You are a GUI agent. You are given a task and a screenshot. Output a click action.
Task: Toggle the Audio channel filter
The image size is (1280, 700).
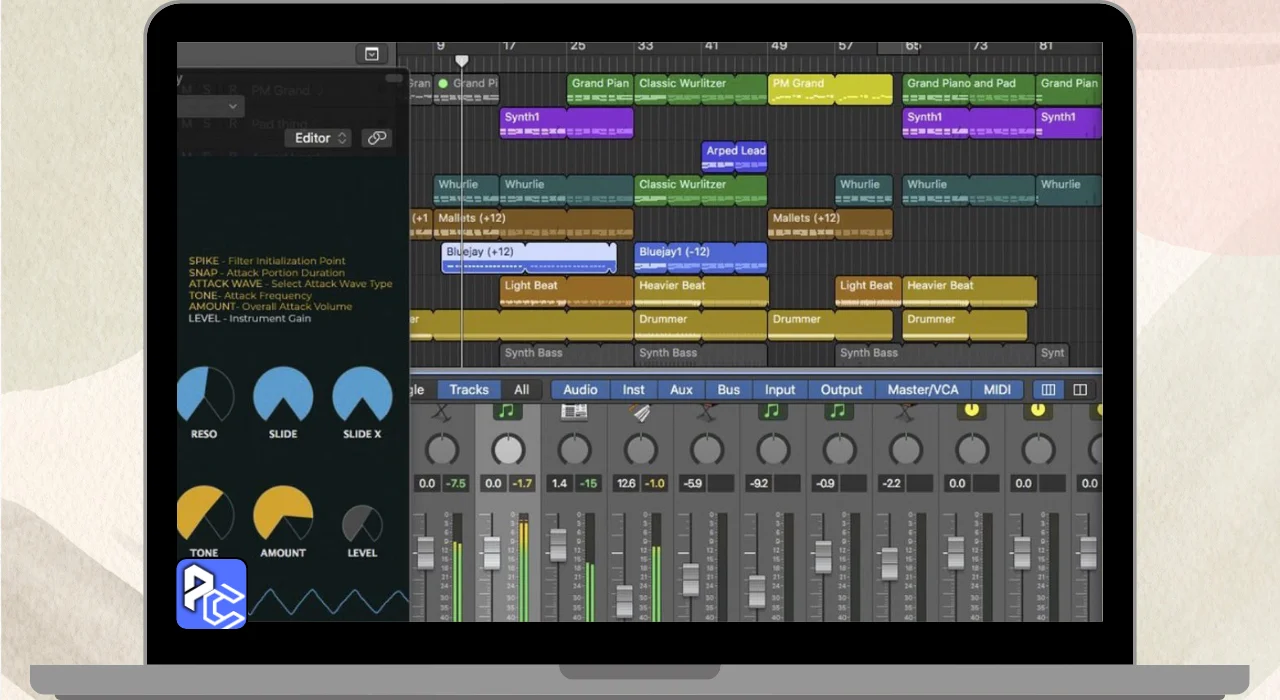[580, 390]
